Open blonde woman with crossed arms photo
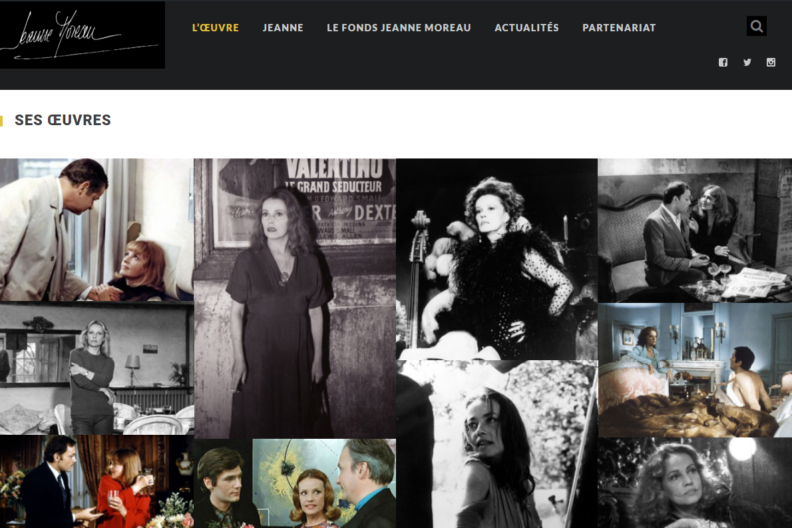 tap(96, 368)
